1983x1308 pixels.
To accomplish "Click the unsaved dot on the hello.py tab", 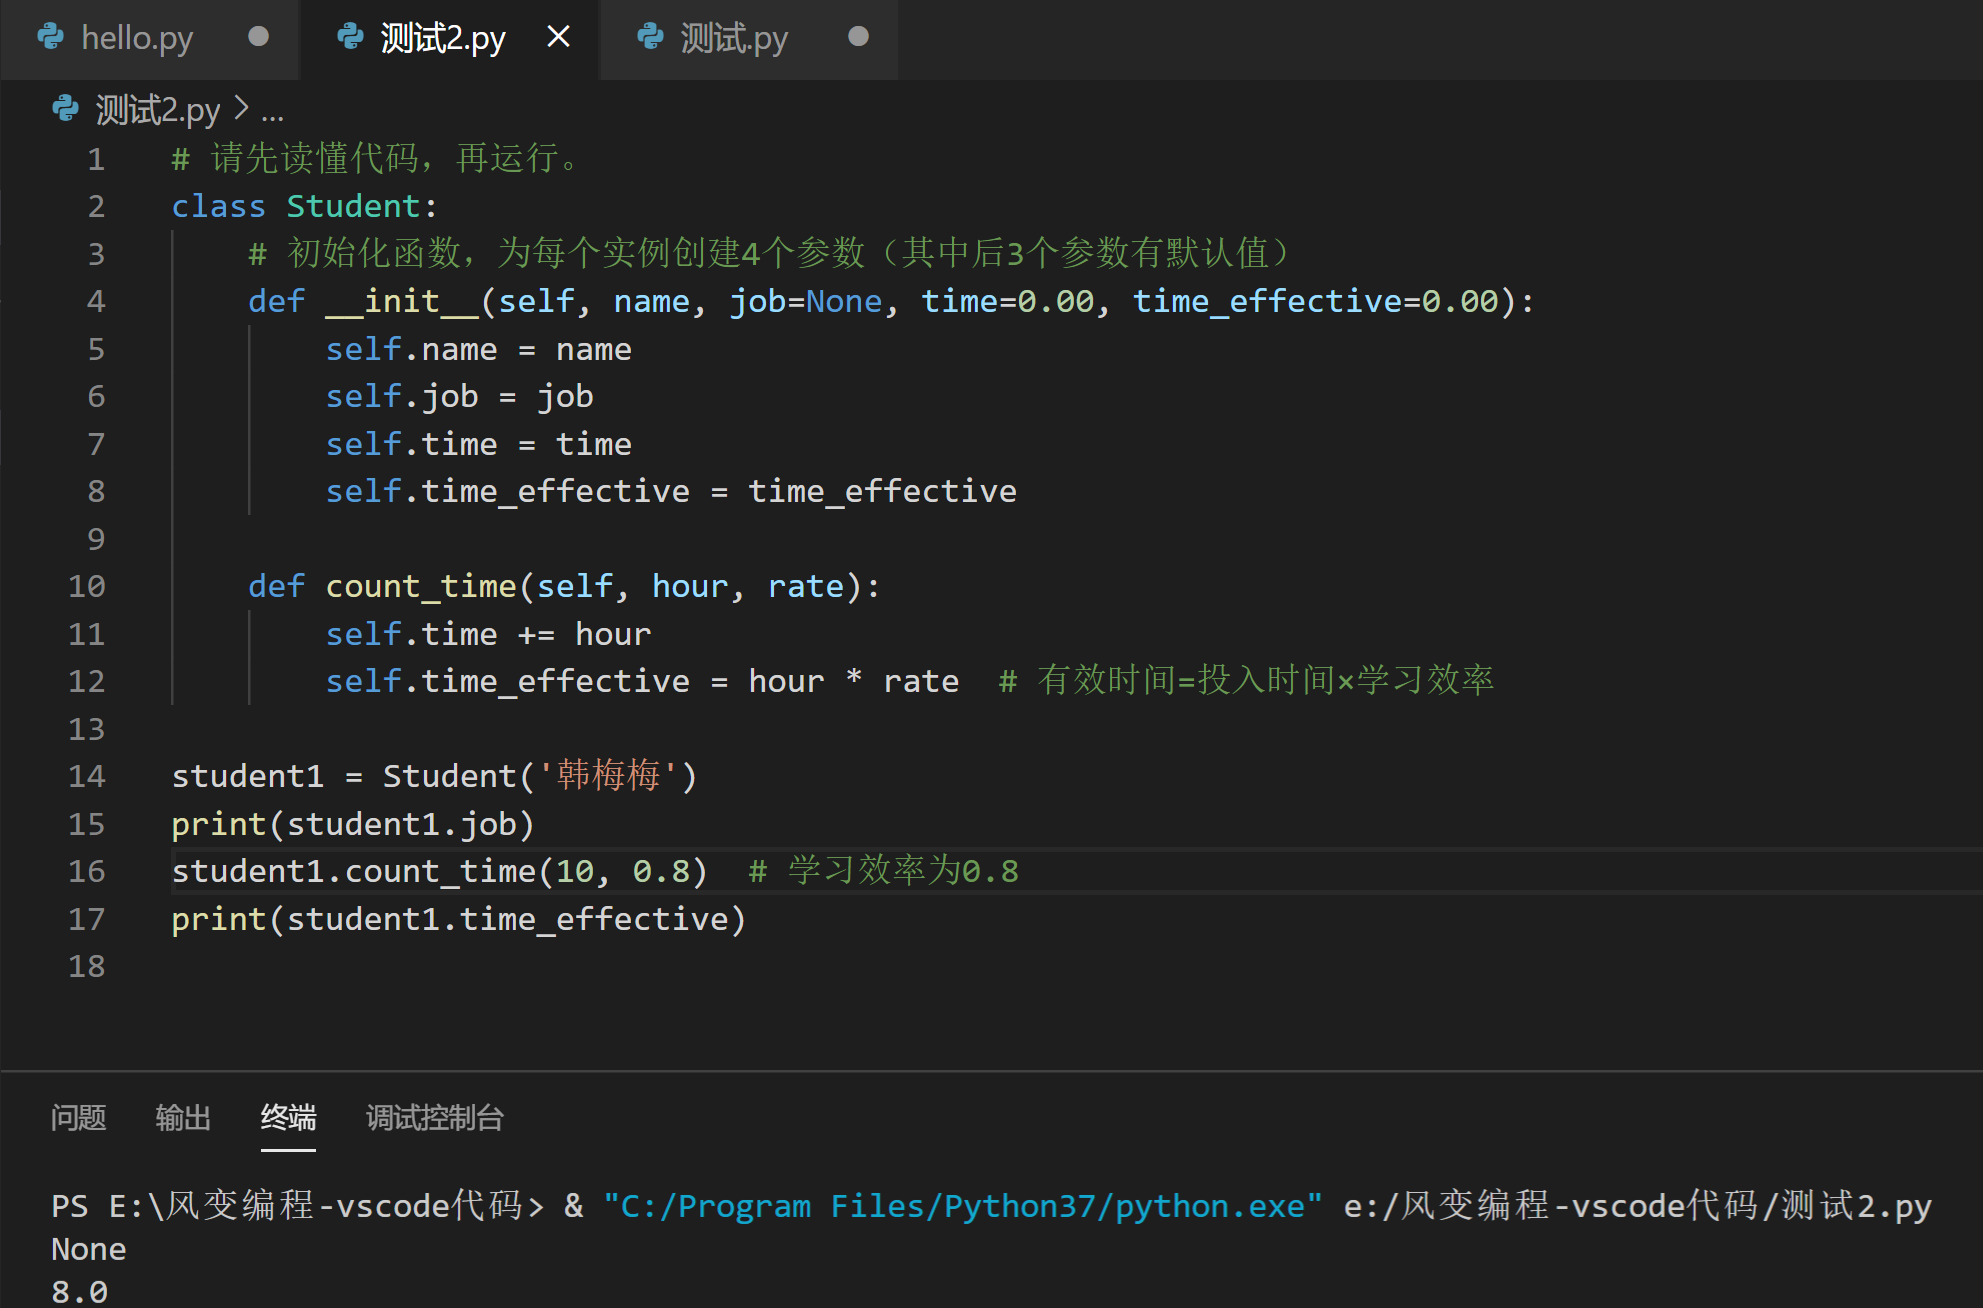I will pyautogui.click(x=258, y=37).
